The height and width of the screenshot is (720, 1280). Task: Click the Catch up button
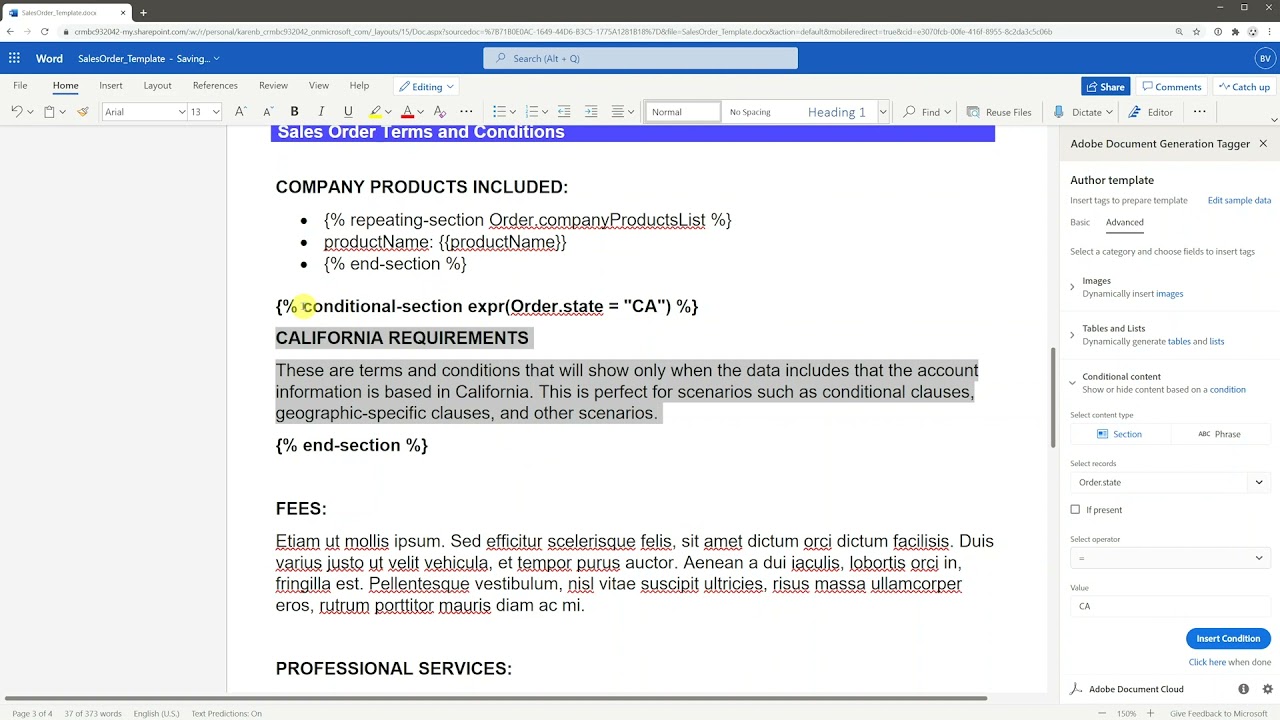click(1244, 87)
